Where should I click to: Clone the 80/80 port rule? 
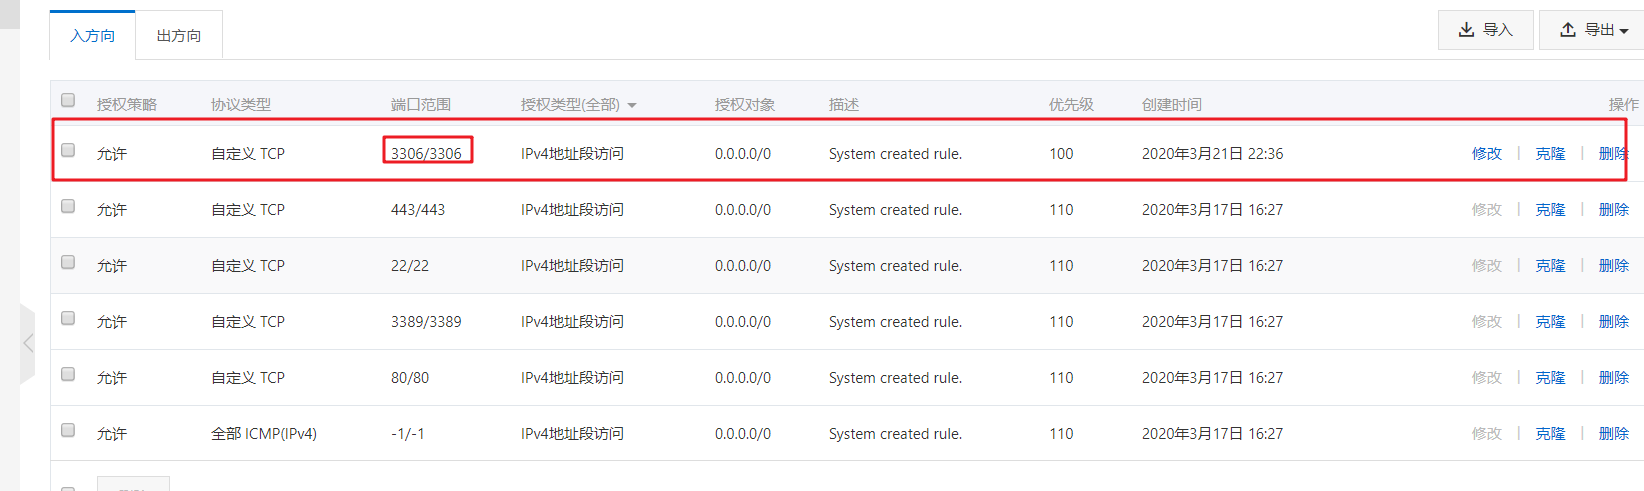1550,378
